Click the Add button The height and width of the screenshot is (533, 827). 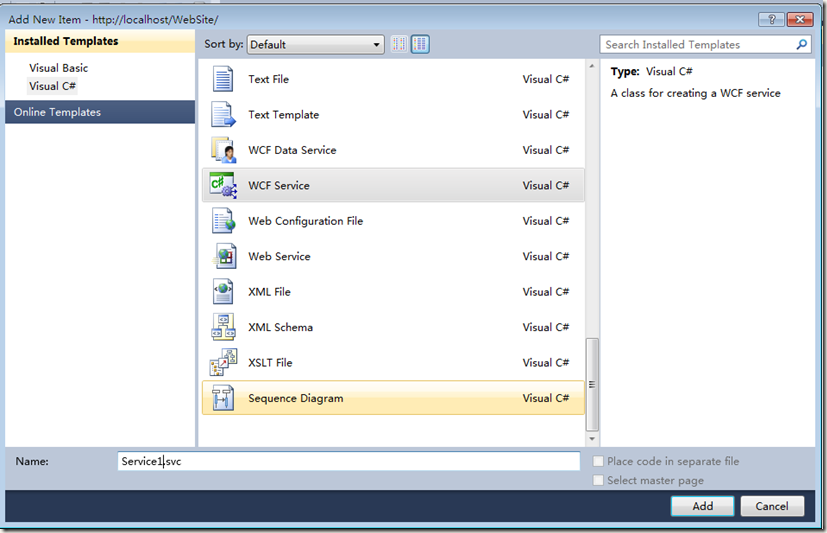(703, 506)
